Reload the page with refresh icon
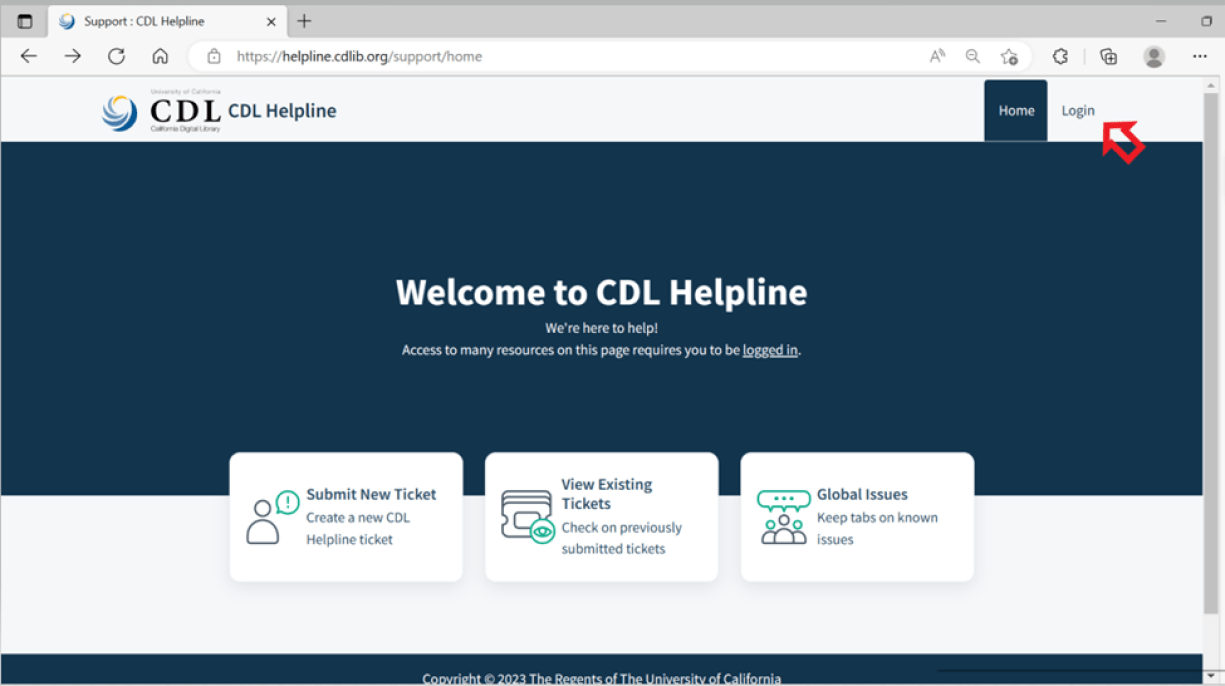This screenshot has width=1225, height=686. coord(116,56)
